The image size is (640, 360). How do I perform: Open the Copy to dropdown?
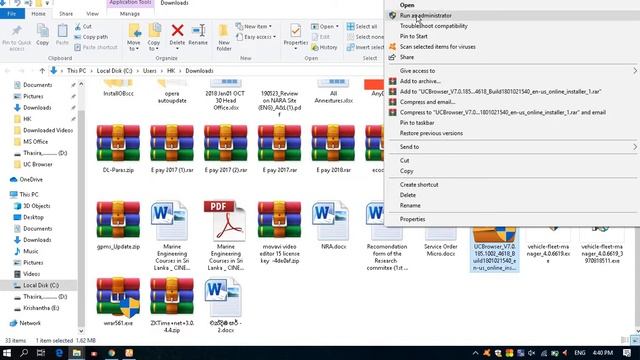point(154,37)
